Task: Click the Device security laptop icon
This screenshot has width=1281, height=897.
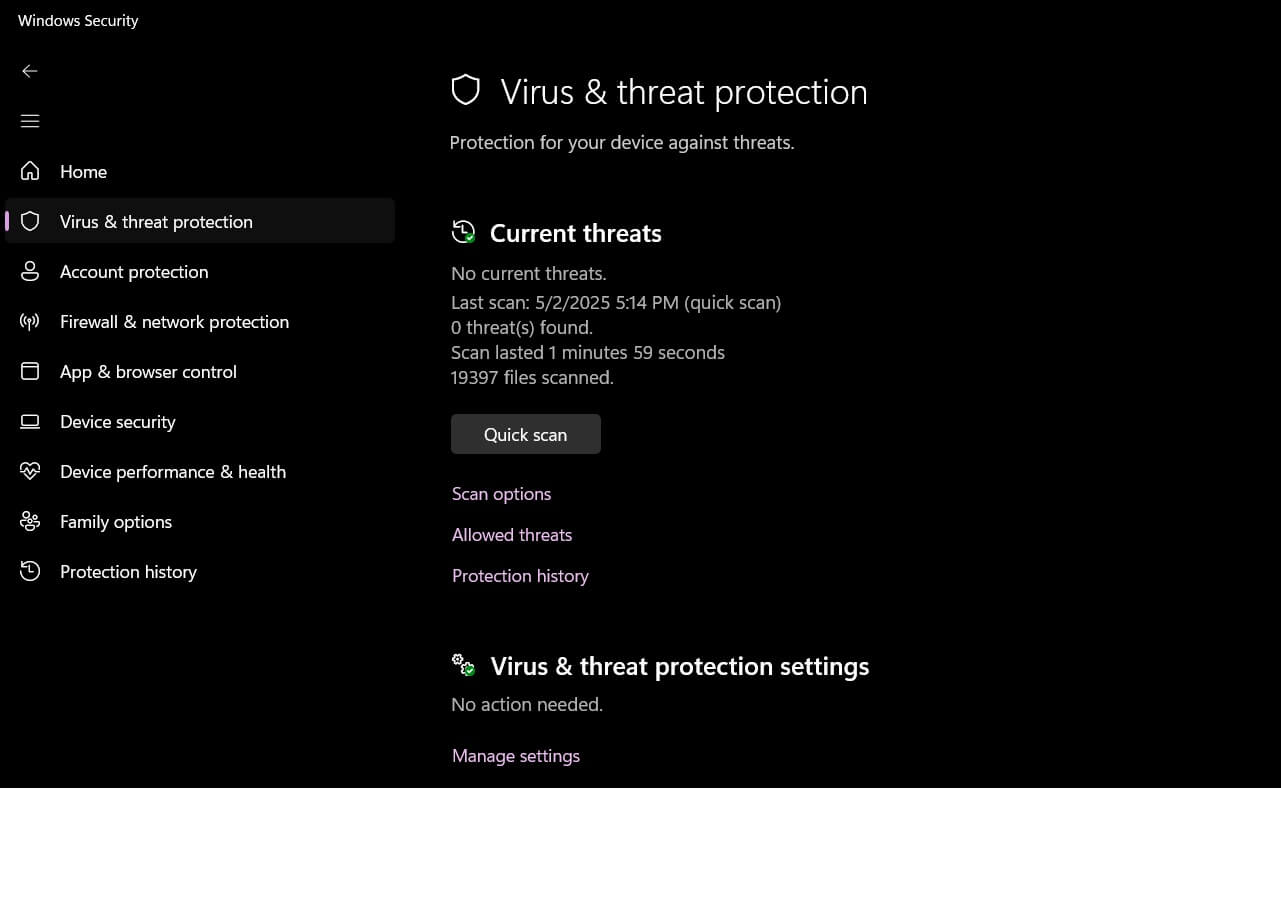Action: [30, 421]
